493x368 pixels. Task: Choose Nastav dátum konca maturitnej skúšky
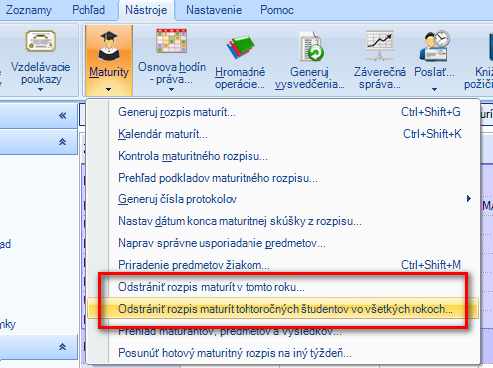coord(283,221)
